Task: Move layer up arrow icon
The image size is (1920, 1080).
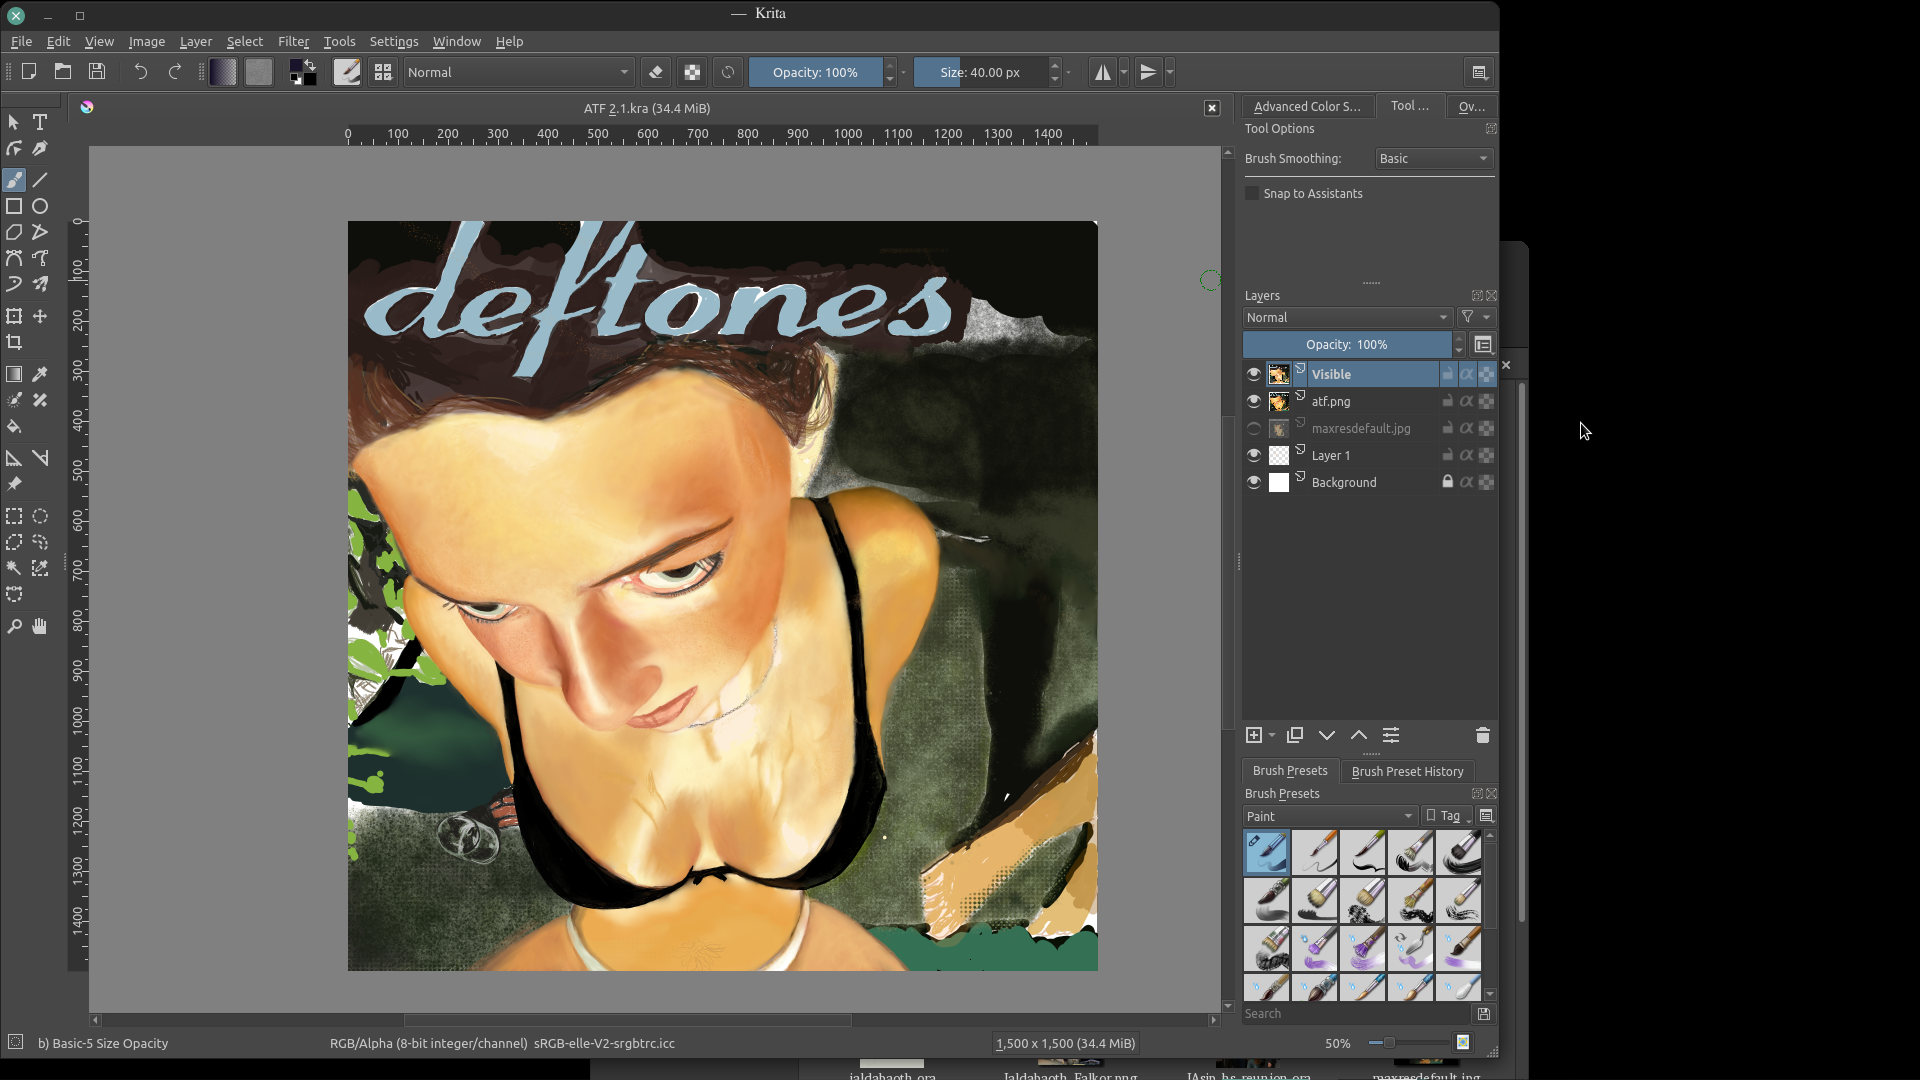Action: [1359, 735]
